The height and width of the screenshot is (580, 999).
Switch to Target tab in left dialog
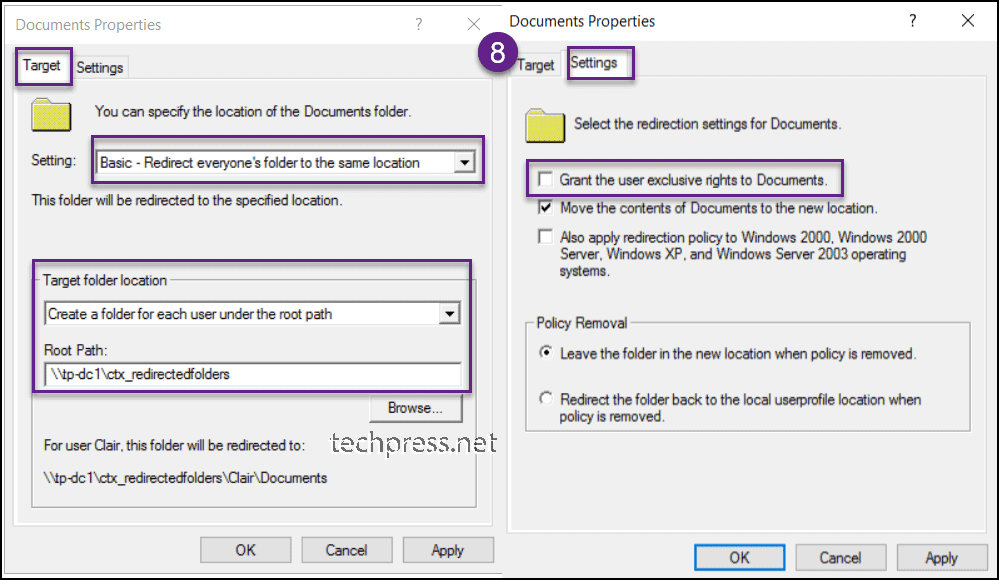(41, 66)
